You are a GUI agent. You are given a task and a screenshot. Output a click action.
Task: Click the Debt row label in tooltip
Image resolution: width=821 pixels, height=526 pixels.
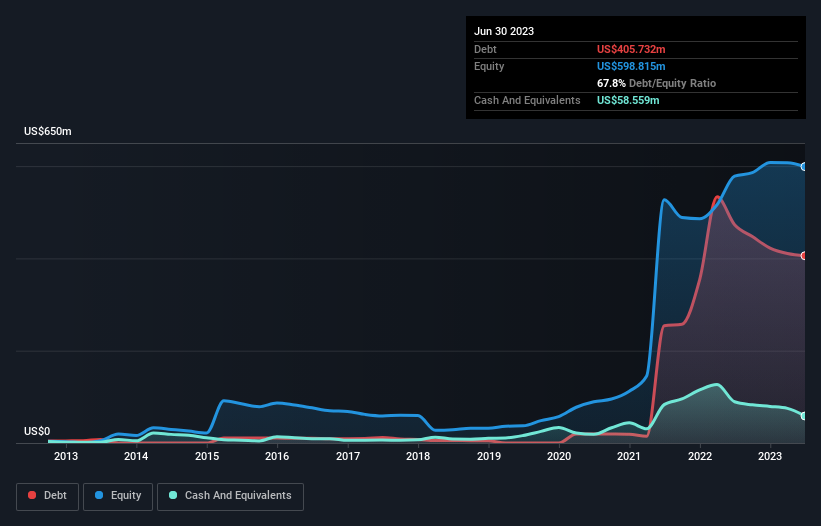pos(485,49)
